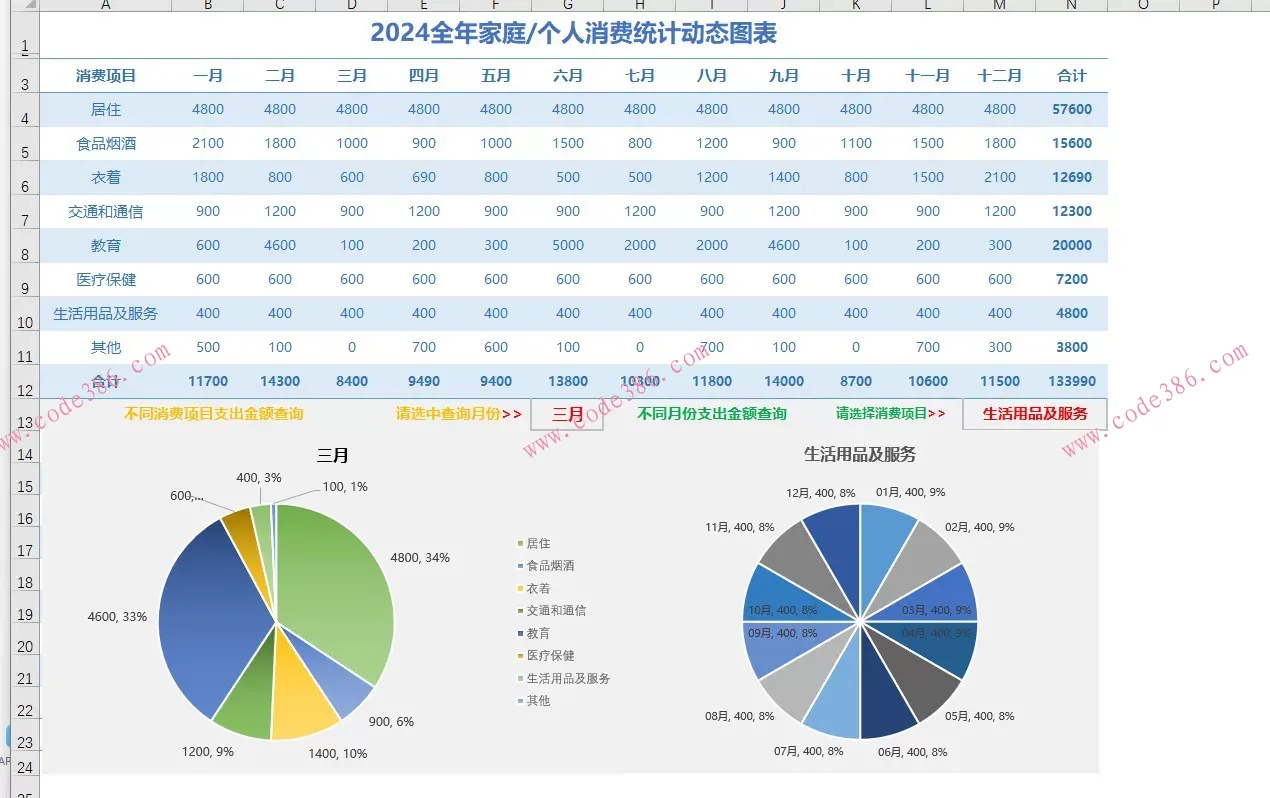Select the pie data label 100, 1%

tap(345, 487)
